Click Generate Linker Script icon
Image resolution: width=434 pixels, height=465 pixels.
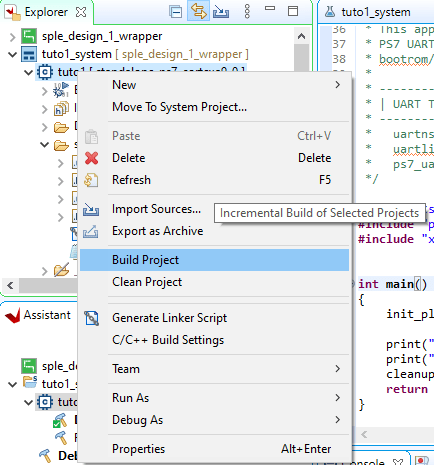[x=91, y=318]
